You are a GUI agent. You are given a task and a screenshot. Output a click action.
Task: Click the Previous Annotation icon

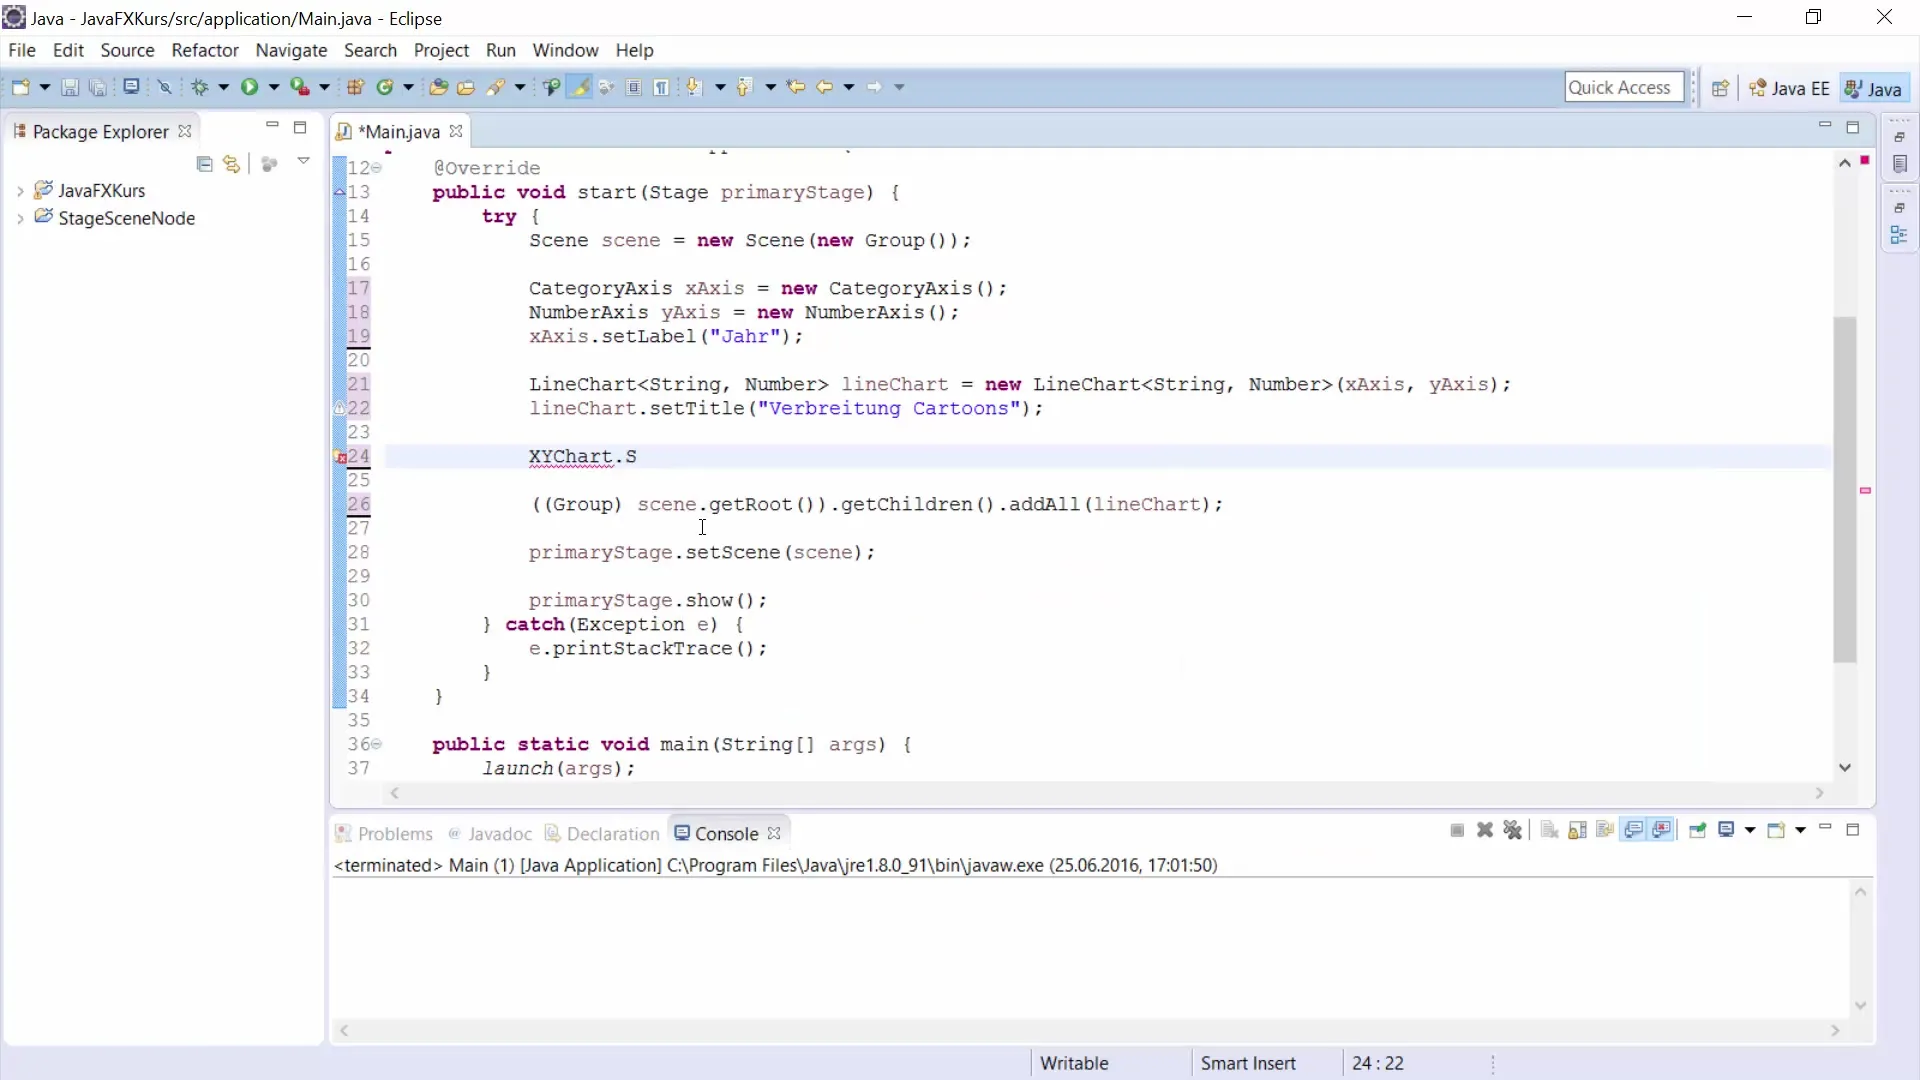click(744, 87)
